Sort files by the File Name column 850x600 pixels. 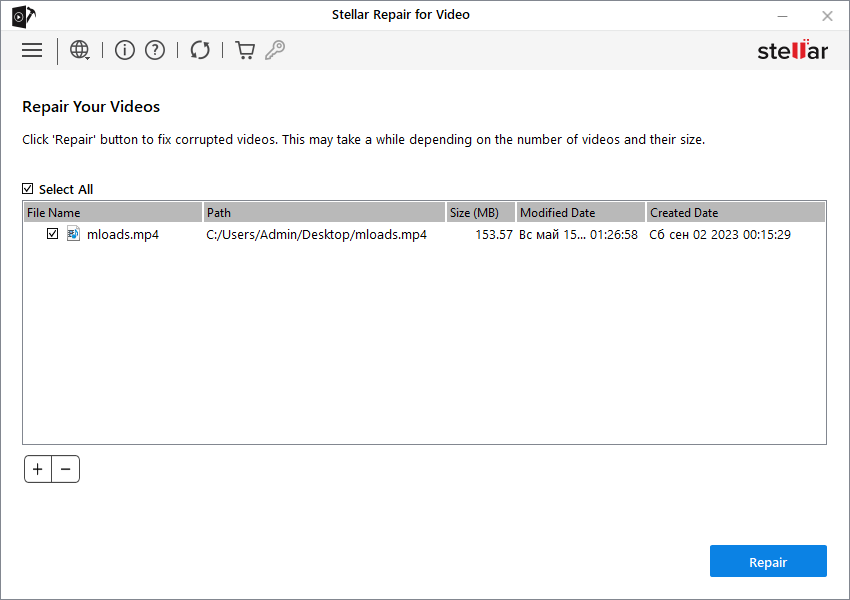pos(110,212)
